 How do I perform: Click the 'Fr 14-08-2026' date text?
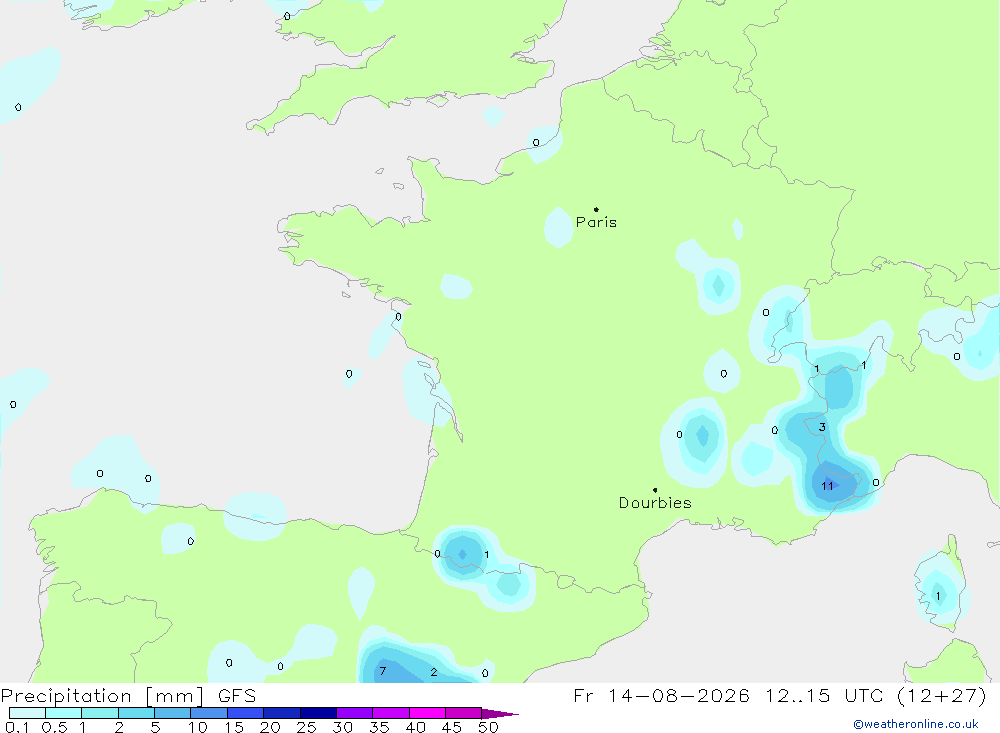point(661,695)
